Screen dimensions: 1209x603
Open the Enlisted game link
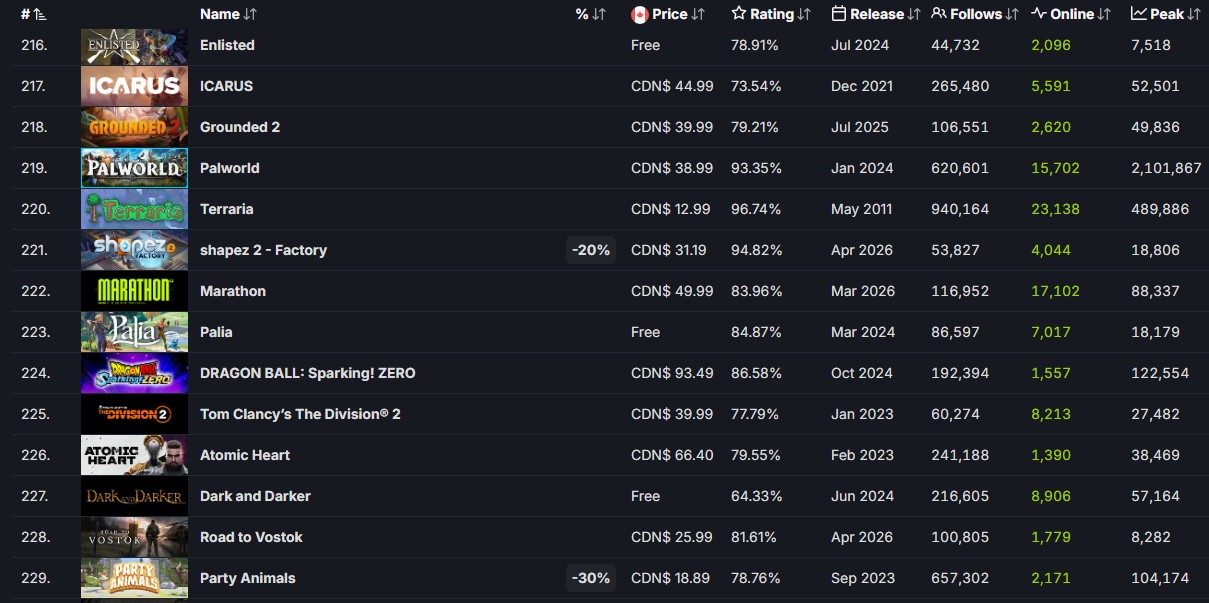point(227,45)
